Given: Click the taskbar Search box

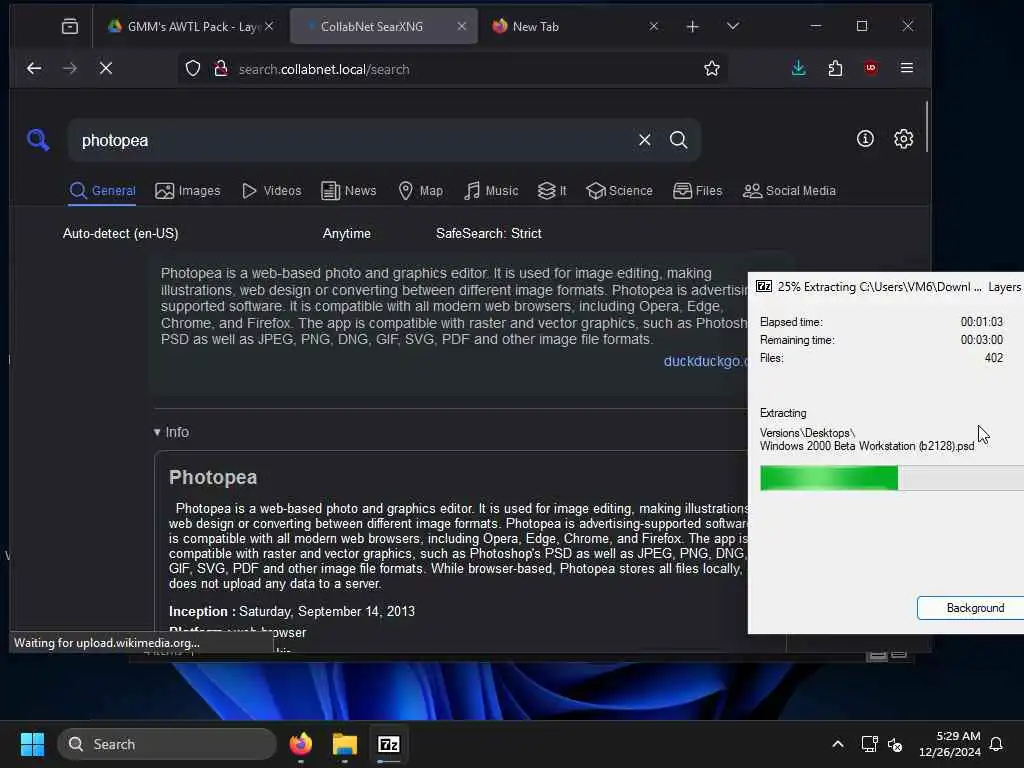Looking at the screenshot, I should 167,744.
